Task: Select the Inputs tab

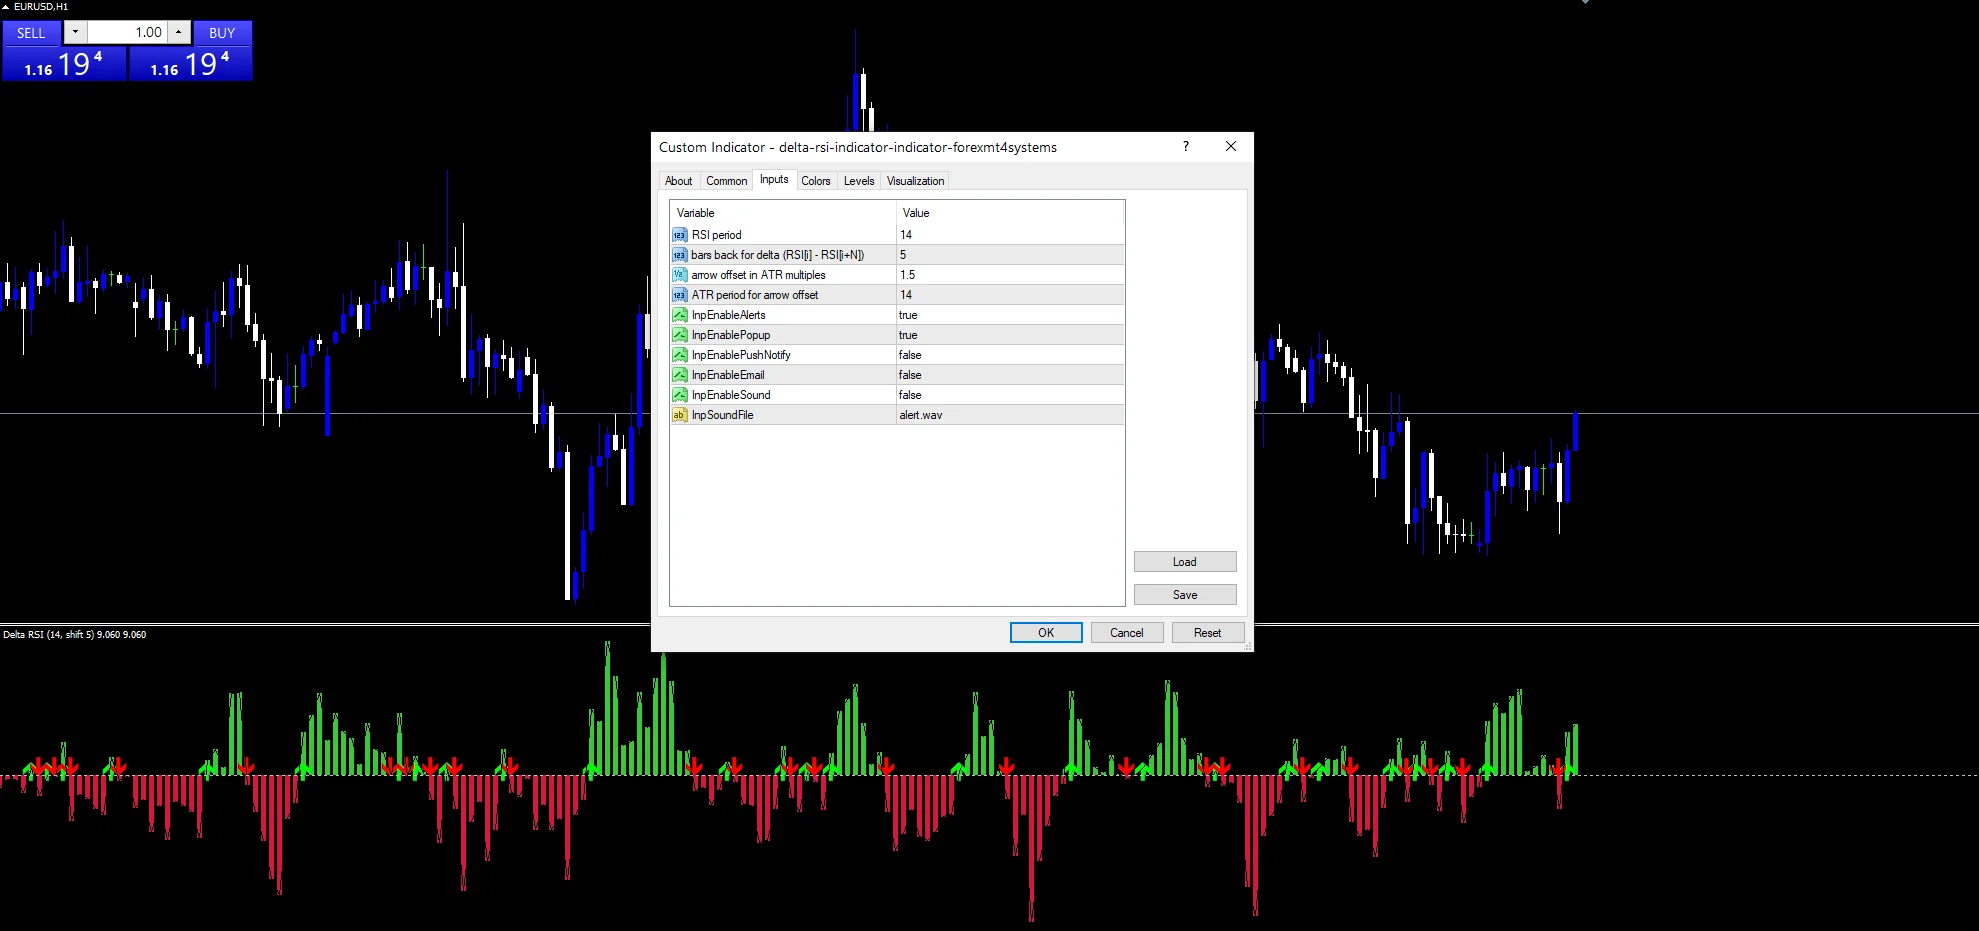Action: pos(774,179)
